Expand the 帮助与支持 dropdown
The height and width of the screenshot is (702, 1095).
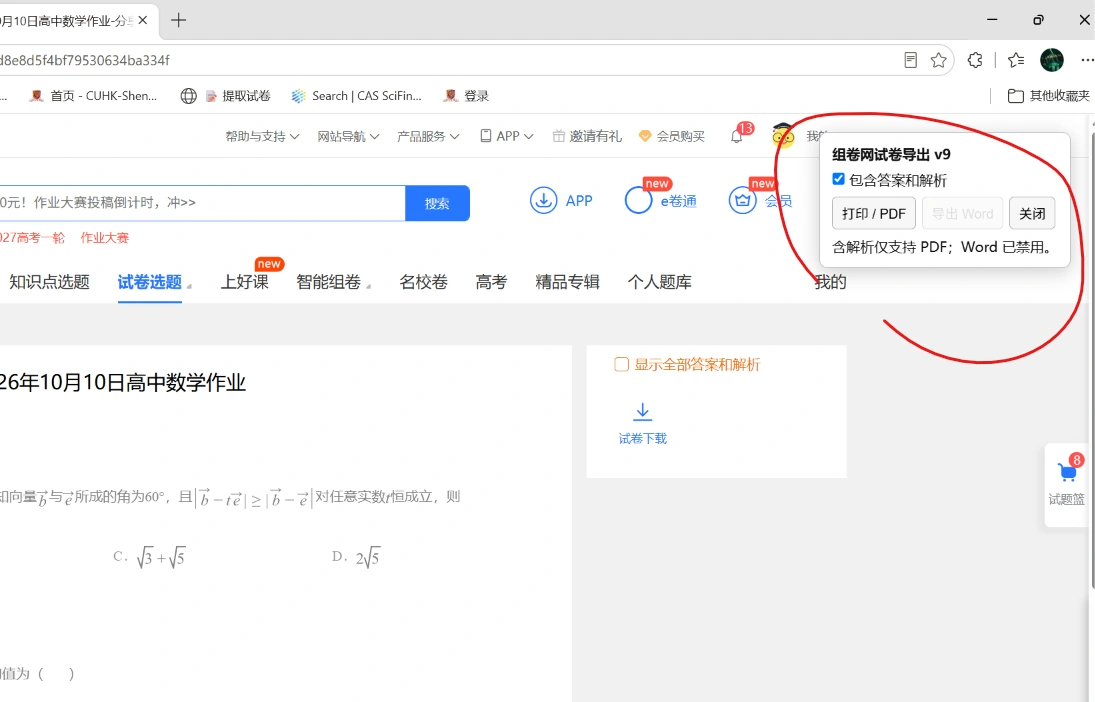pos(262,136)
